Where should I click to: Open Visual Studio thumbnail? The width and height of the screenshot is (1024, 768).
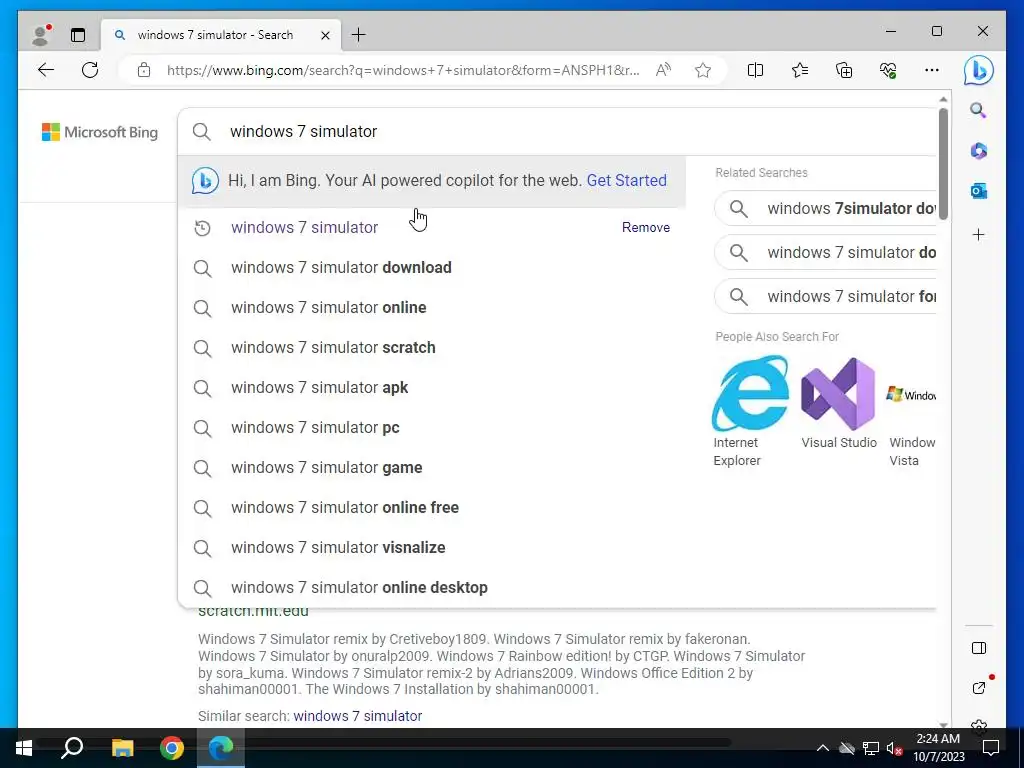[839, 393]
